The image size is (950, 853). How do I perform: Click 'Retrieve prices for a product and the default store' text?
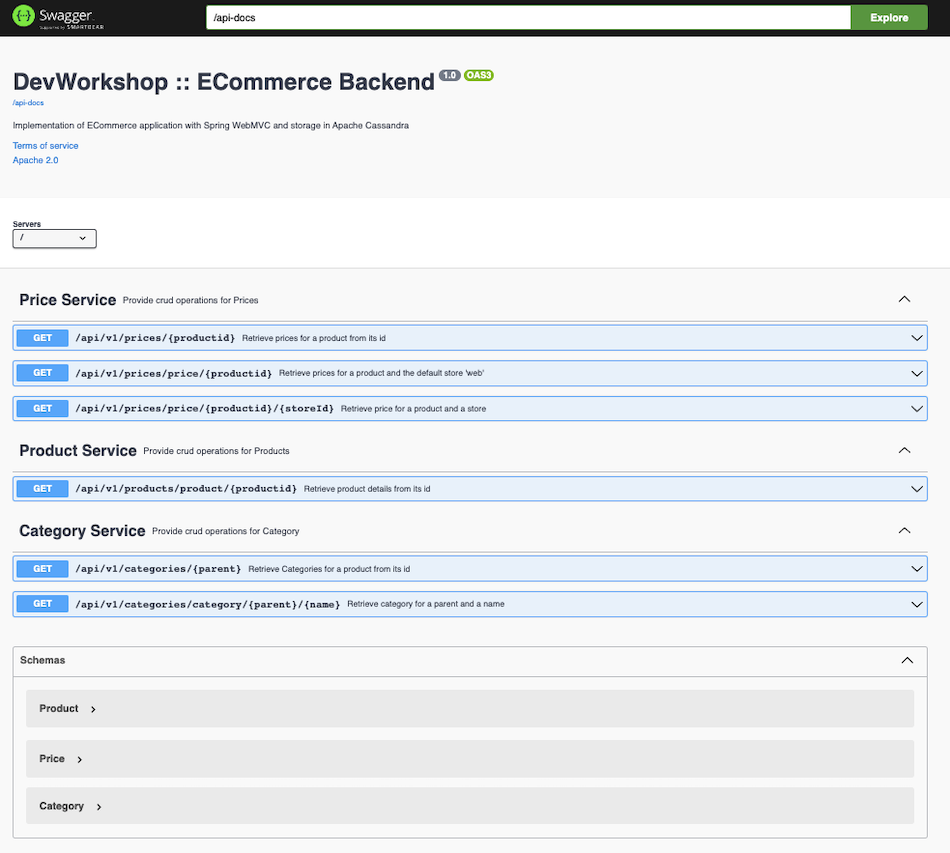381,373
